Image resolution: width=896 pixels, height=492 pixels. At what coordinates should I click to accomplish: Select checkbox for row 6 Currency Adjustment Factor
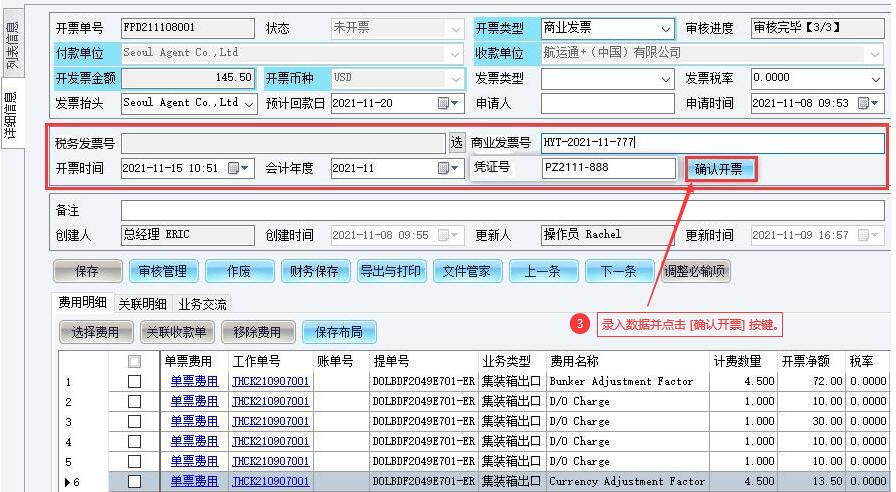[134, 482]
